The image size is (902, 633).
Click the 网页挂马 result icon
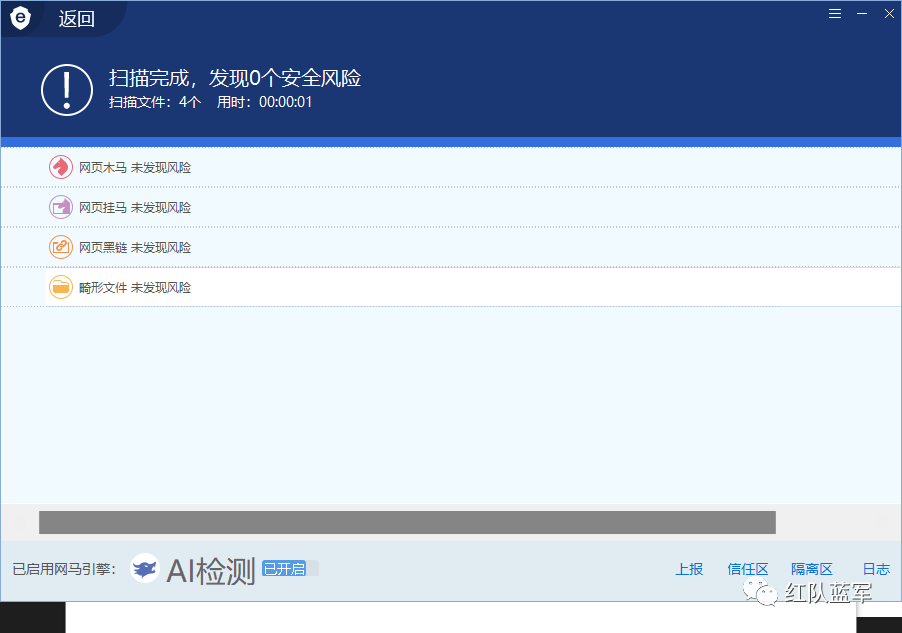(60, 207)
